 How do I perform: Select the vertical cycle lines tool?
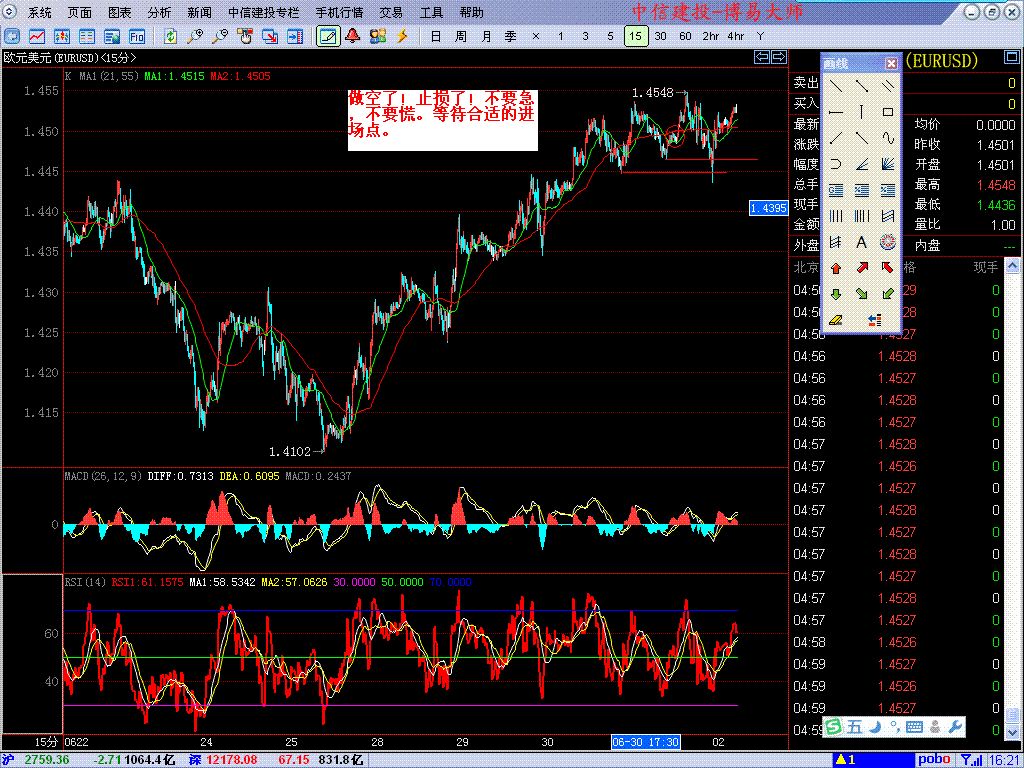tap(836, 216)
